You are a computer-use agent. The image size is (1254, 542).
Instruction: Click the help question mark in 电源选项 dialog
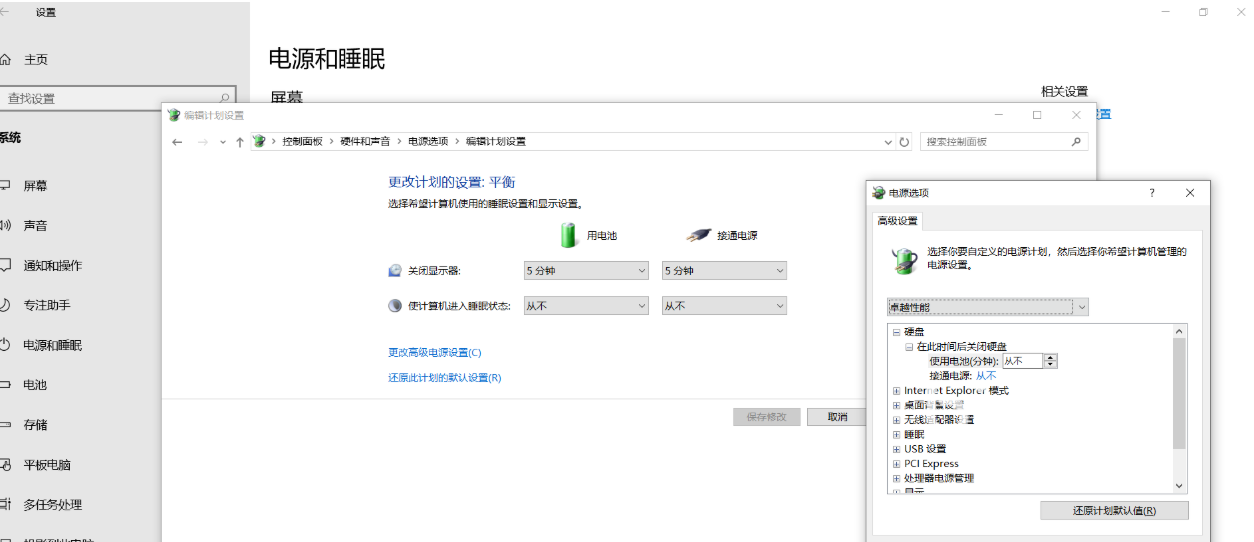pyautogui.click(x=1151, y=193)
